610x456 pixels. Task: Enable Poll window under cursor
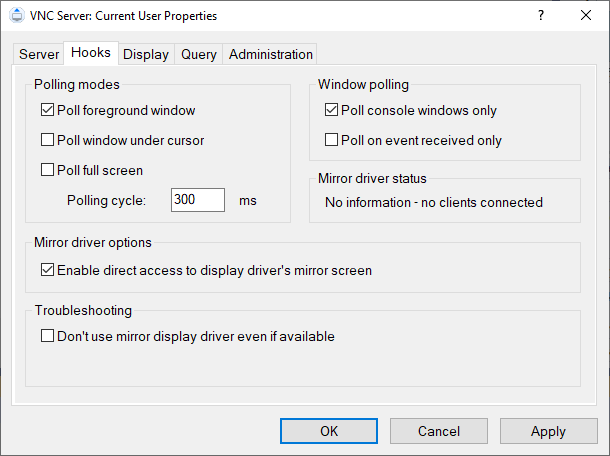pos(48,140)
